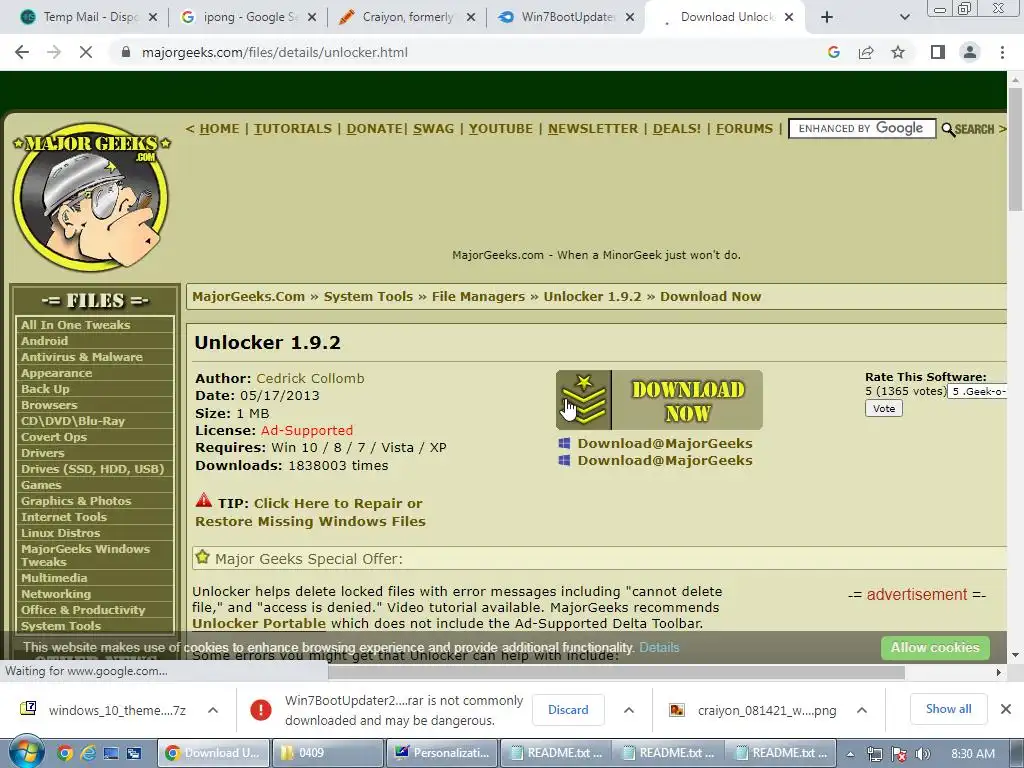Image resolution: width=1024 pixels, height=768 pixels.
Task: Open DEALS! in site navigation
Action: (677, 129)
